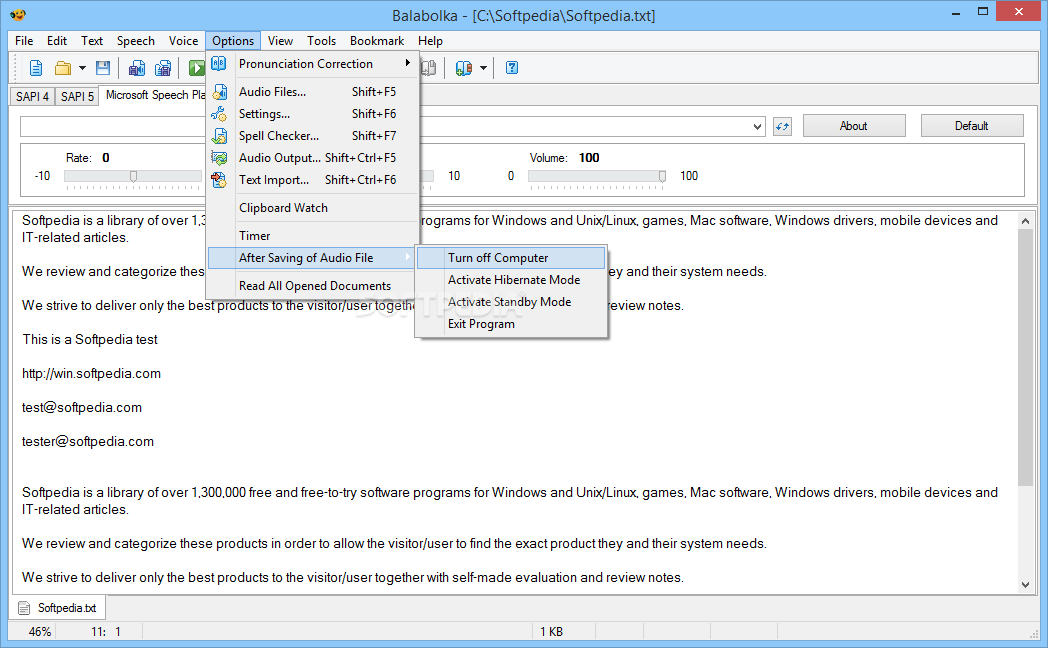
Task: Click the open folder toolbar icon
Action: coord(63,67)
